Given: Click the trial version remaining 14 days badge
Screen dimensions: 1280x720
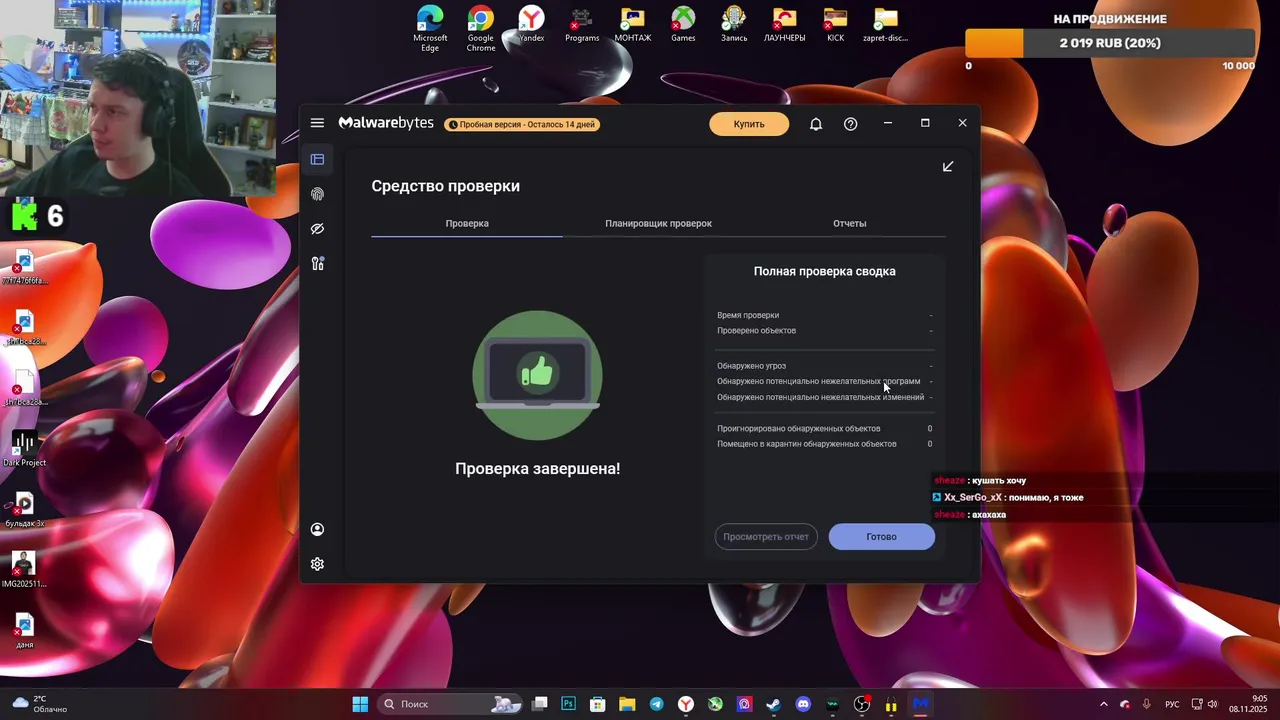Looking at the screenshot, I should pos(522,125).
